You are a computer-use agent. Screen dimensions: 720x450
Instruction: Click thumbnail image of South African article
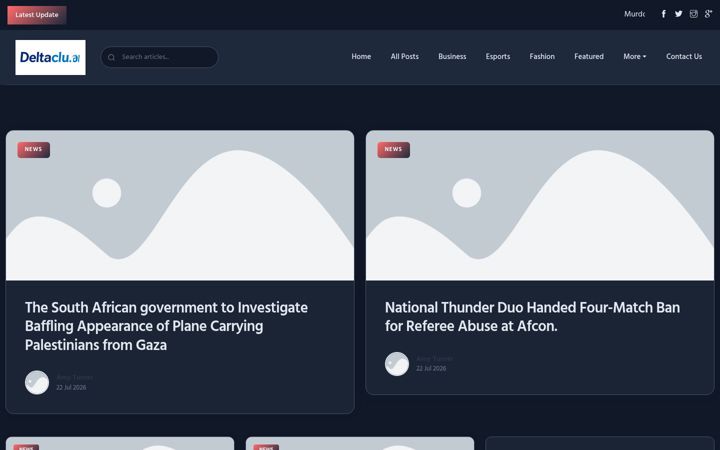coord(180,205)
